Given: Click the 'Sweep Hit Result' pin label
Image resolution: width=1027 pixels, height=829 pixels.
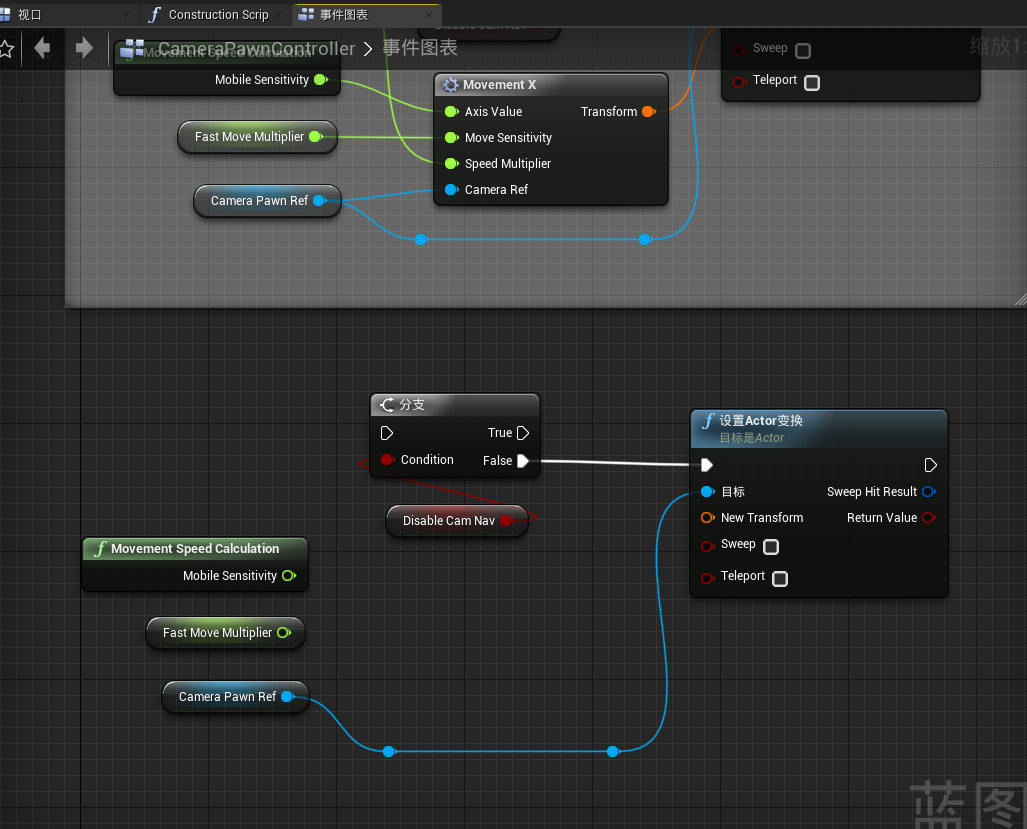Looking at the screenshot, I should coord(872,492).
